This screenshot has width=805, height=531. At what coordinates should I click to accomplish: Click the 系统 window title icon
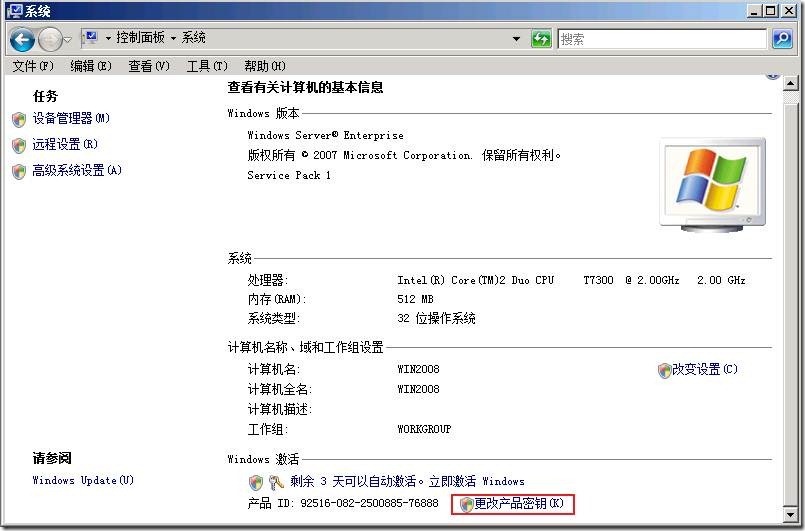pos(14,11)
